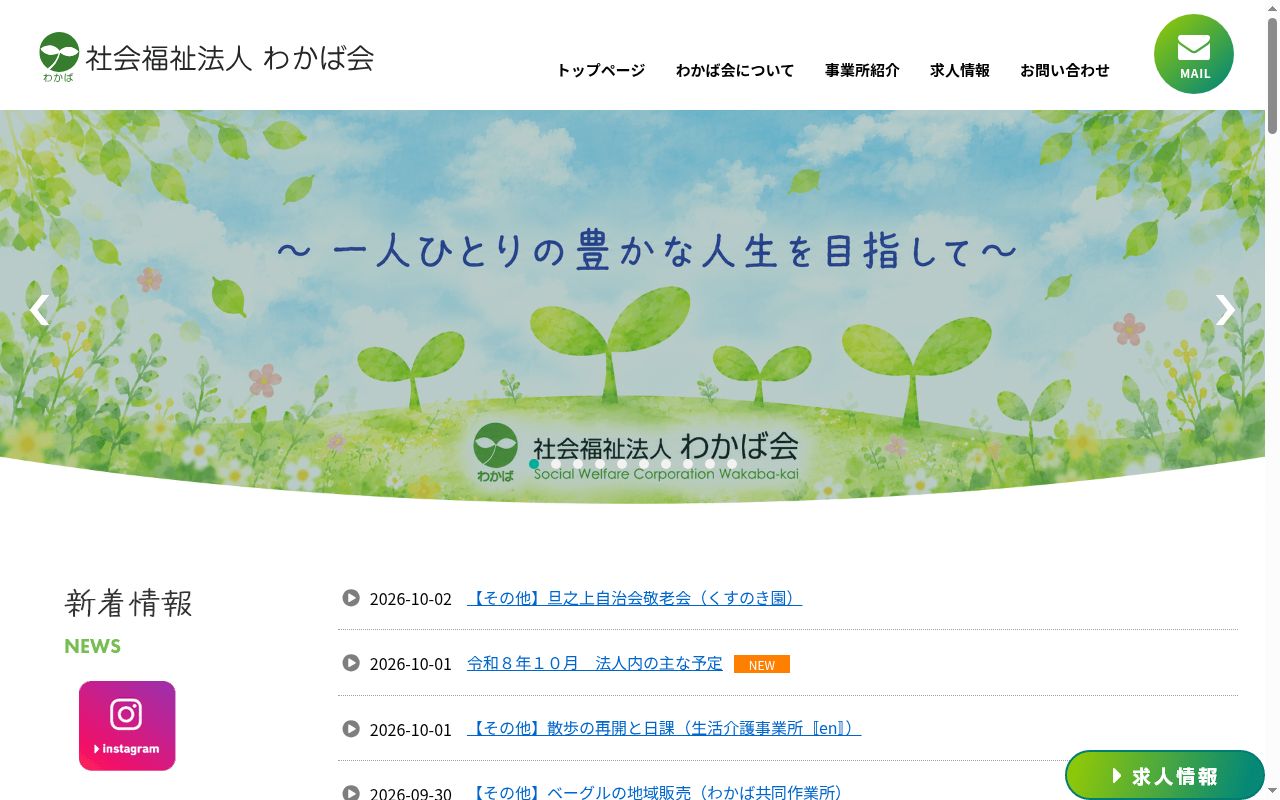
Task: Open 令和8年10月 法人内の主な予定 link
Action: tap(595, 663)
